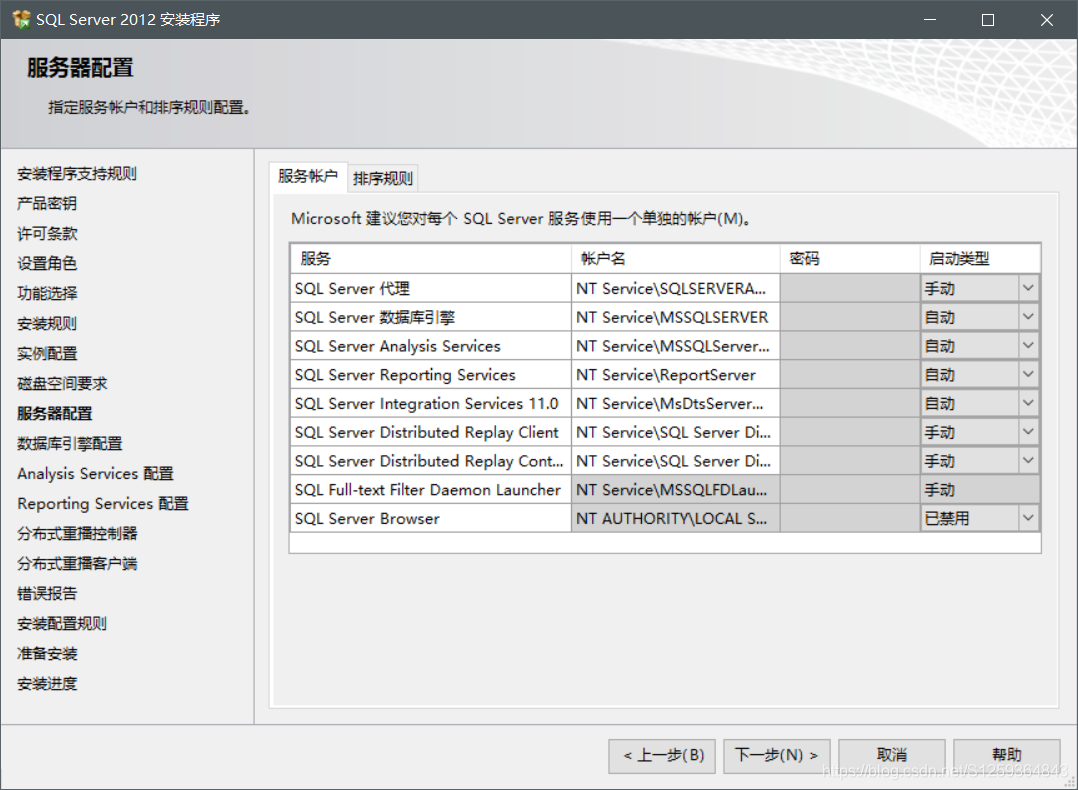This screenshot has height=790, width=1078.
Task: Select the SQL Server 代理 service row
Action: coord(430,288)
